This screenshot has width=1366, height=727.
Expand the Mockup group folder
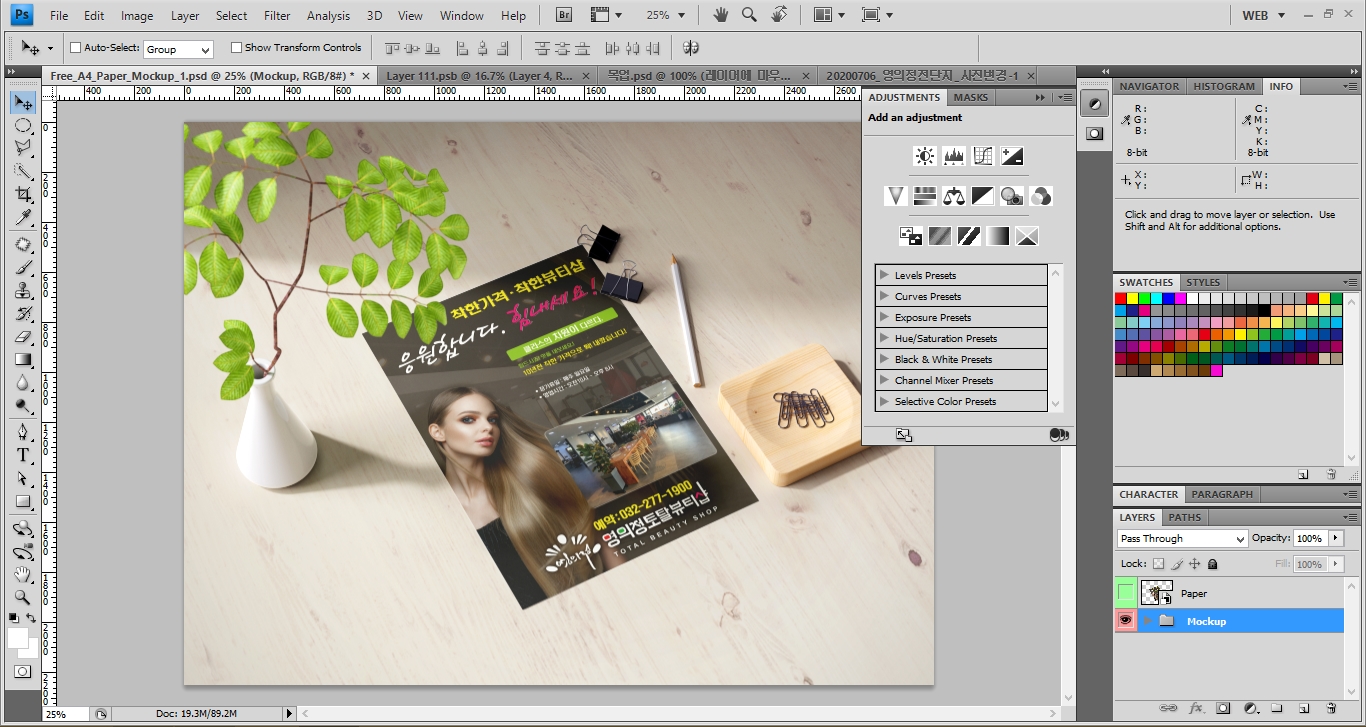coord(1147,621)
